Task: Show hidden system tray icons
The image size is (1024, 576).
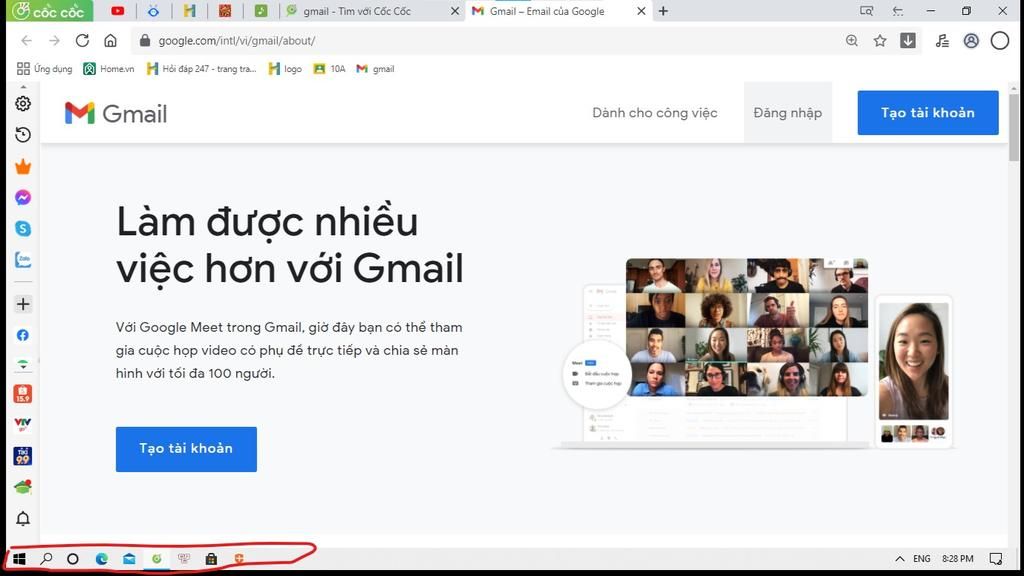Action: (x=899, y=559)
